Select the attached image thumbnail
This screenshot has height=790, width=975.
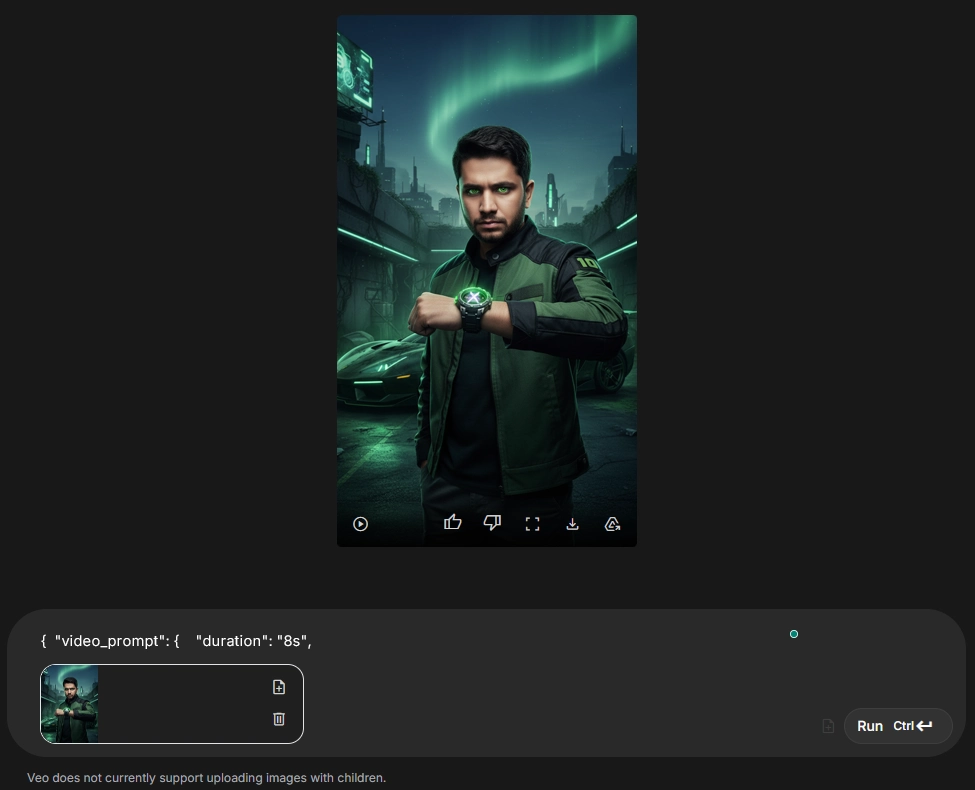[70, 704]
